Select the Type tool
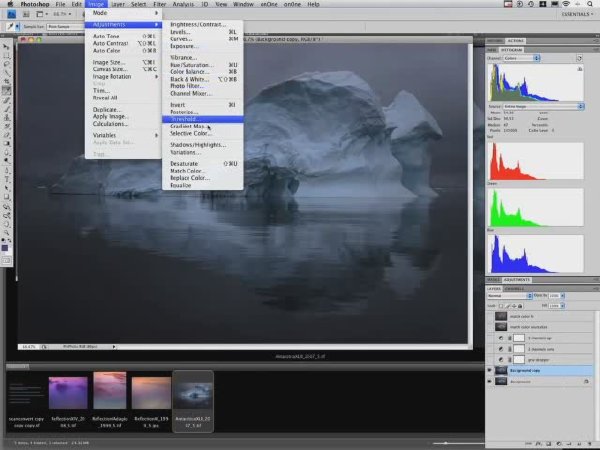This screenshot has height=450, width=600. 7,179
